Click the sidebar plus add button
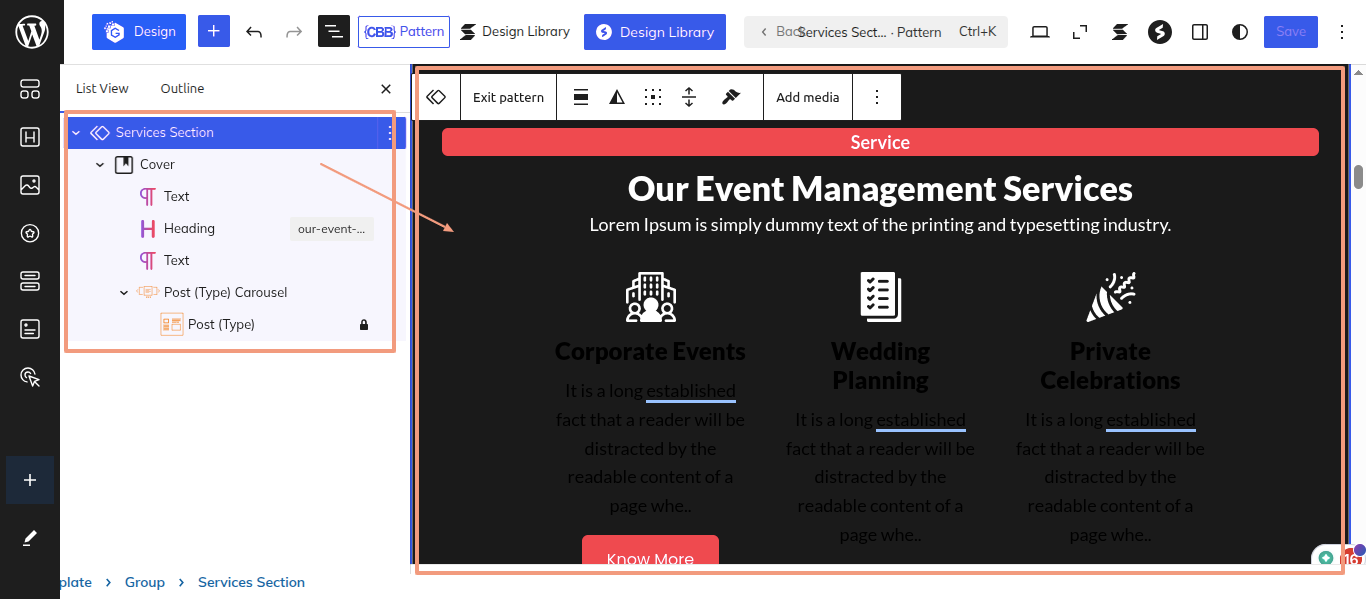This screenshot has width=1366, height=599. tap(30, 480)
